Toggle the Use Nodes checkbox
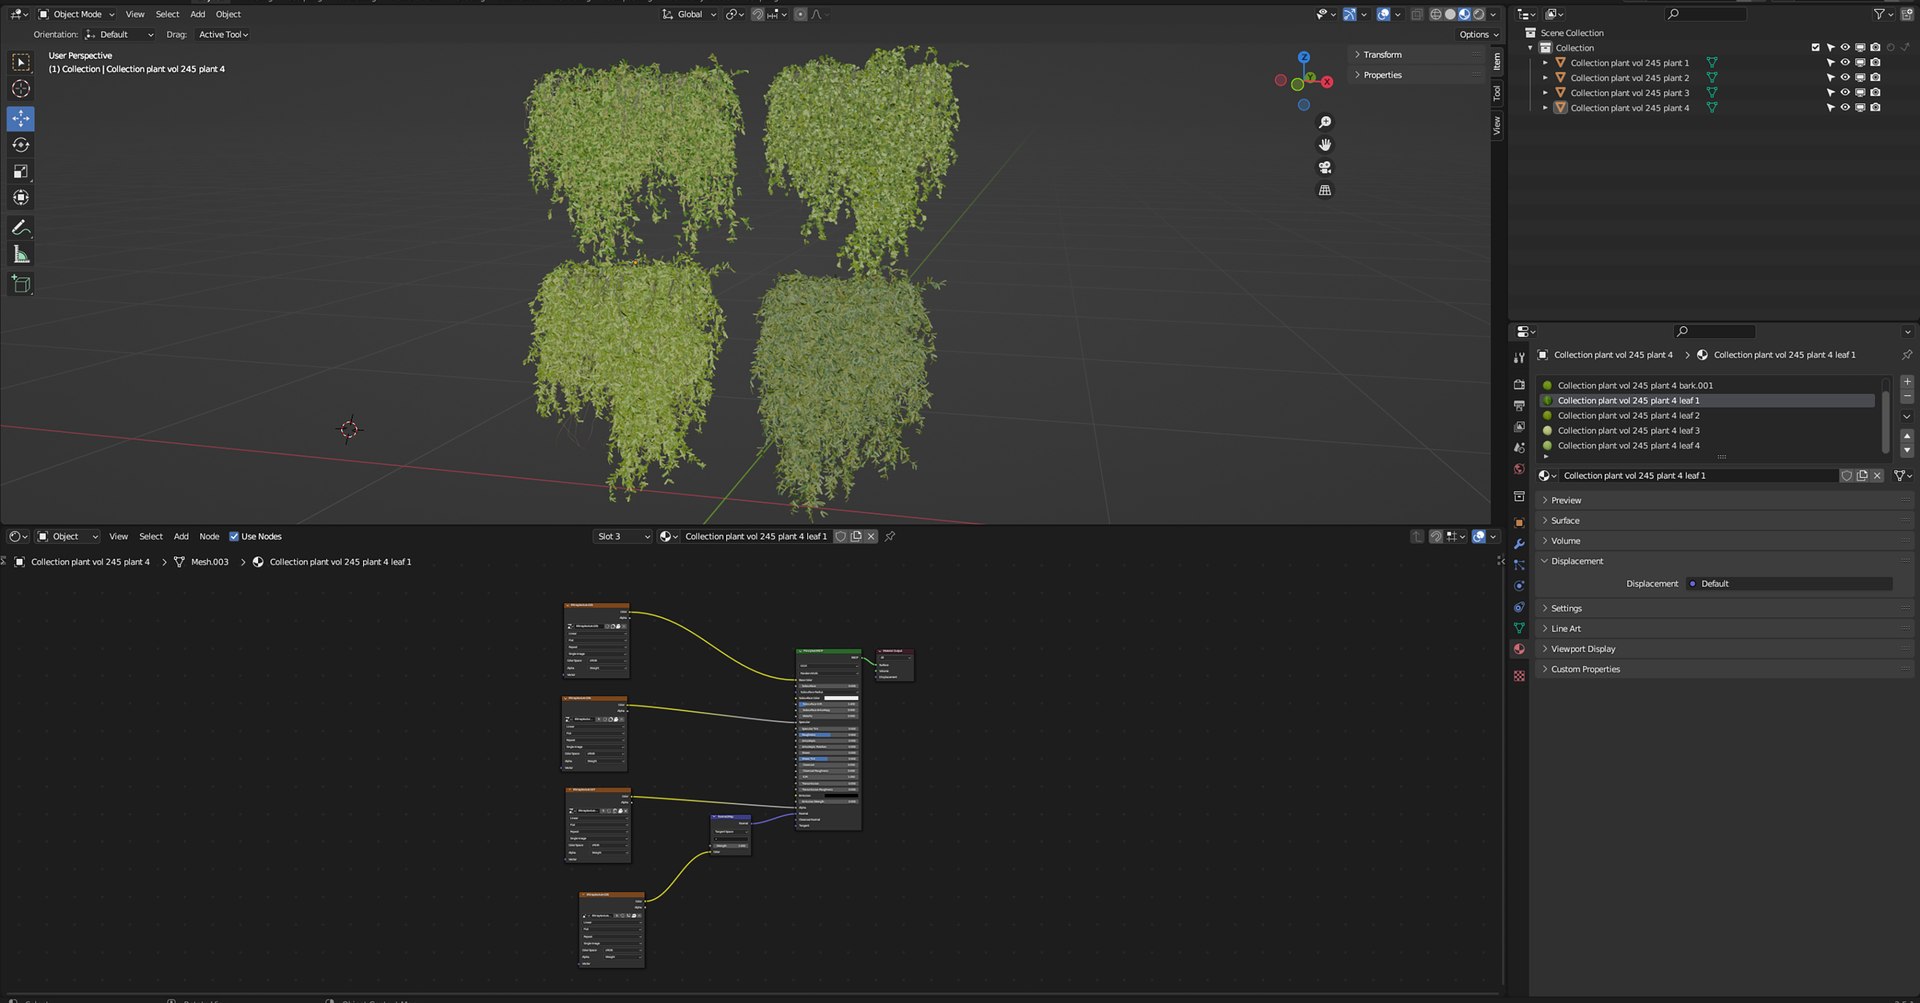 point(234,537)
